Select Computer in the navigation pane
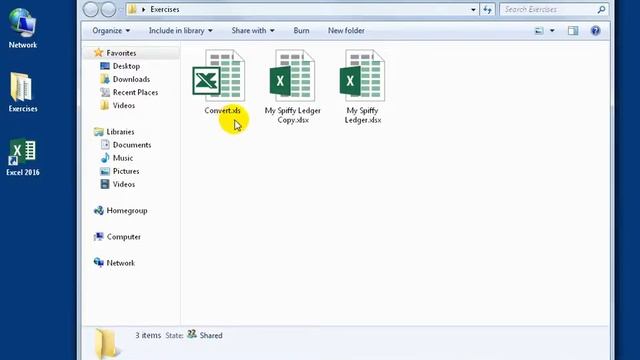The height and width of the screenshot is (360, 640). coord(124,237)
